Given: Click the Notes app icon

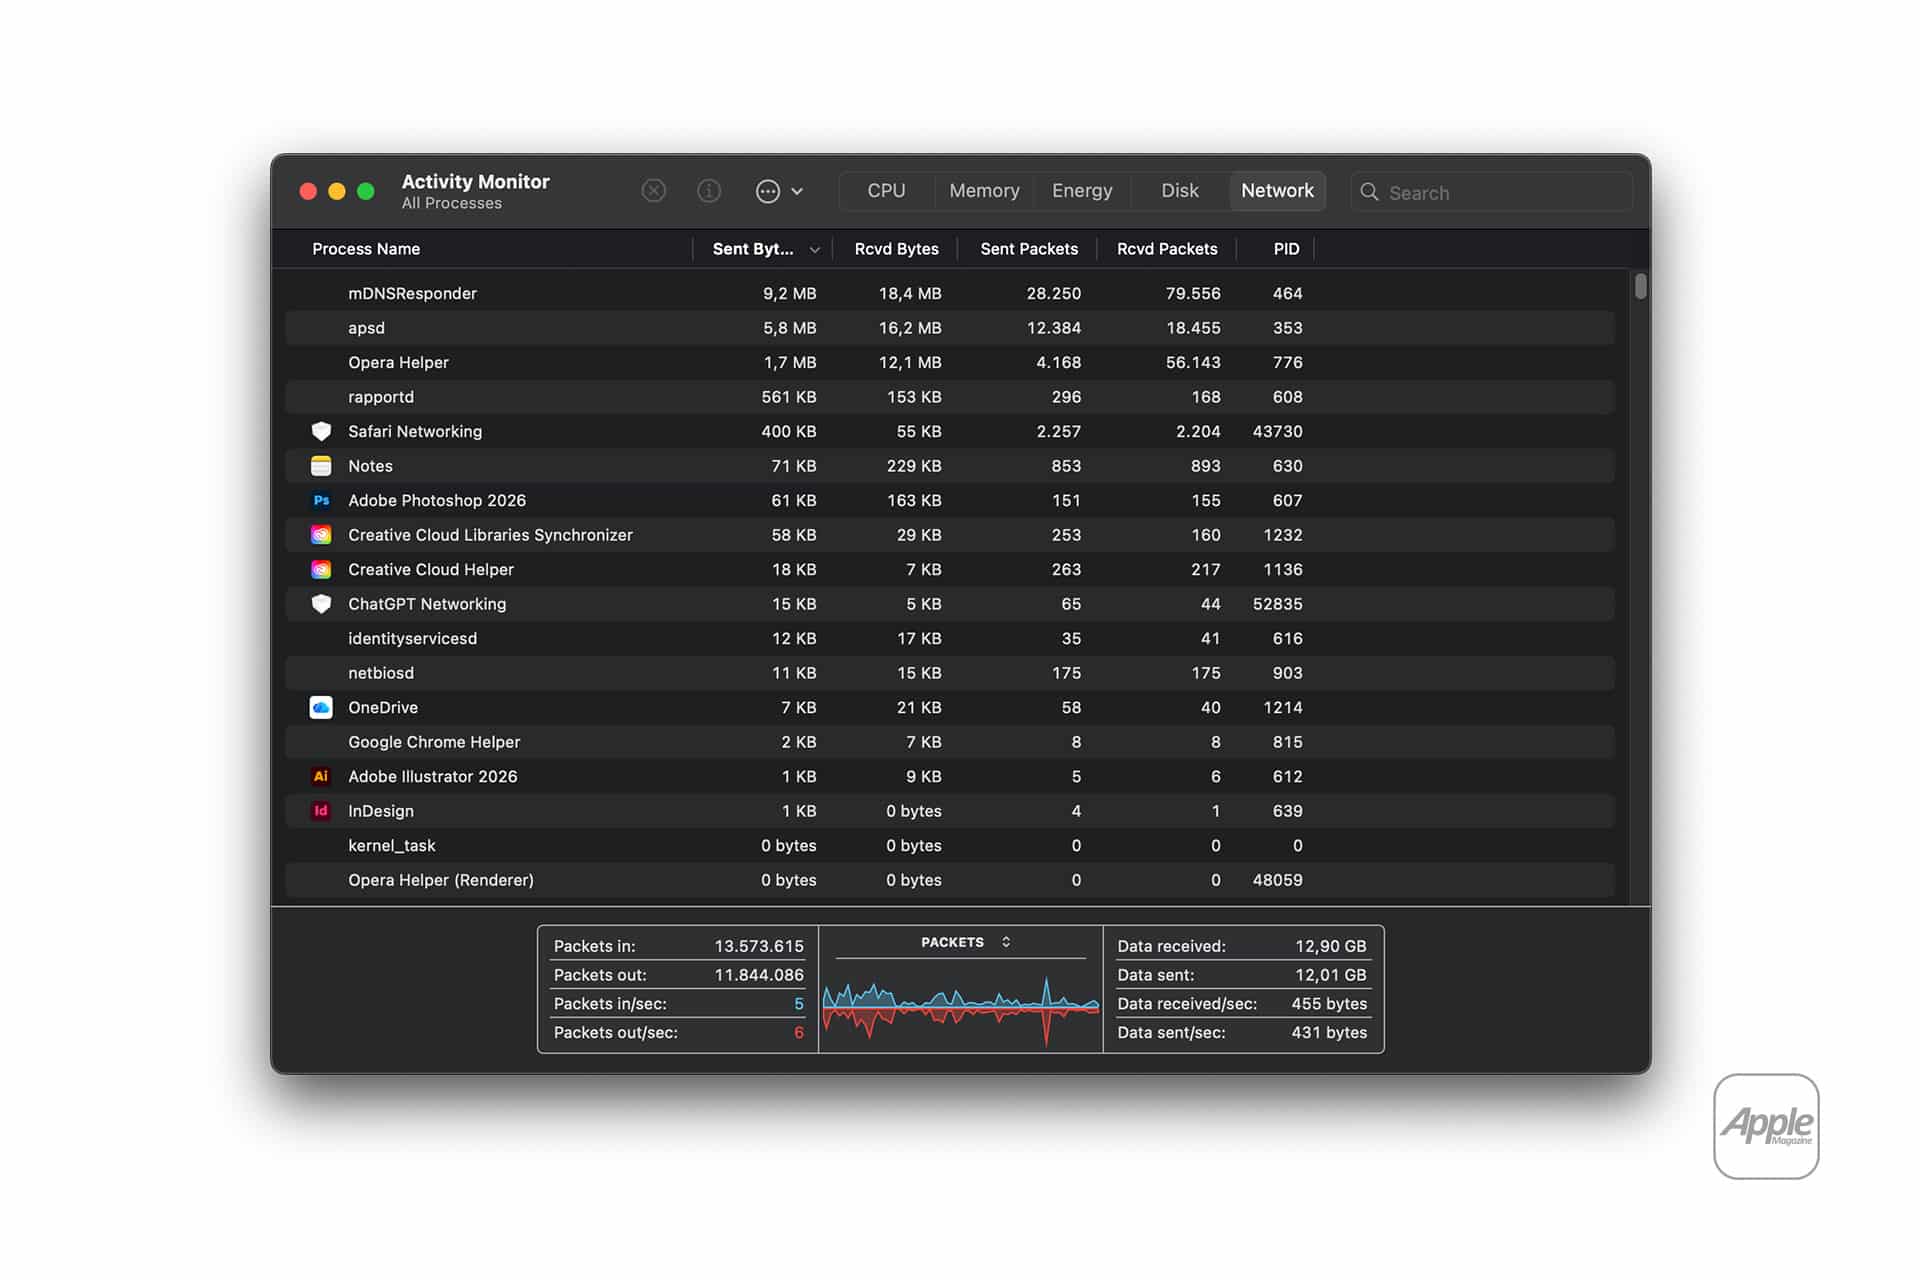Looking at the screenshot, I should coord(321,466).
